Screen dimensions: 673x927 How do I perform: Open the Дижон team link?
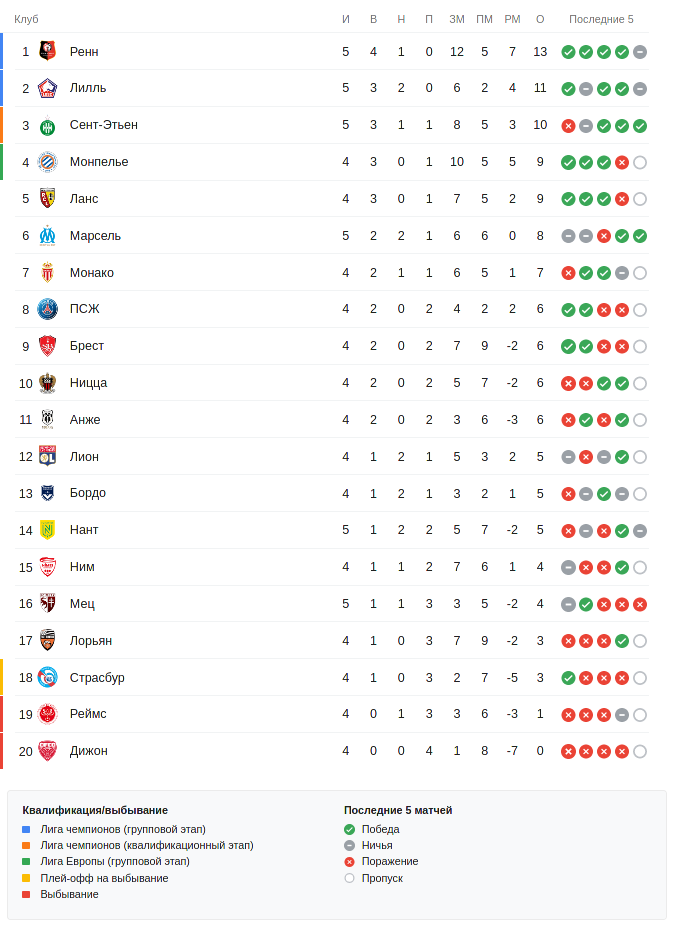point(89,751)
